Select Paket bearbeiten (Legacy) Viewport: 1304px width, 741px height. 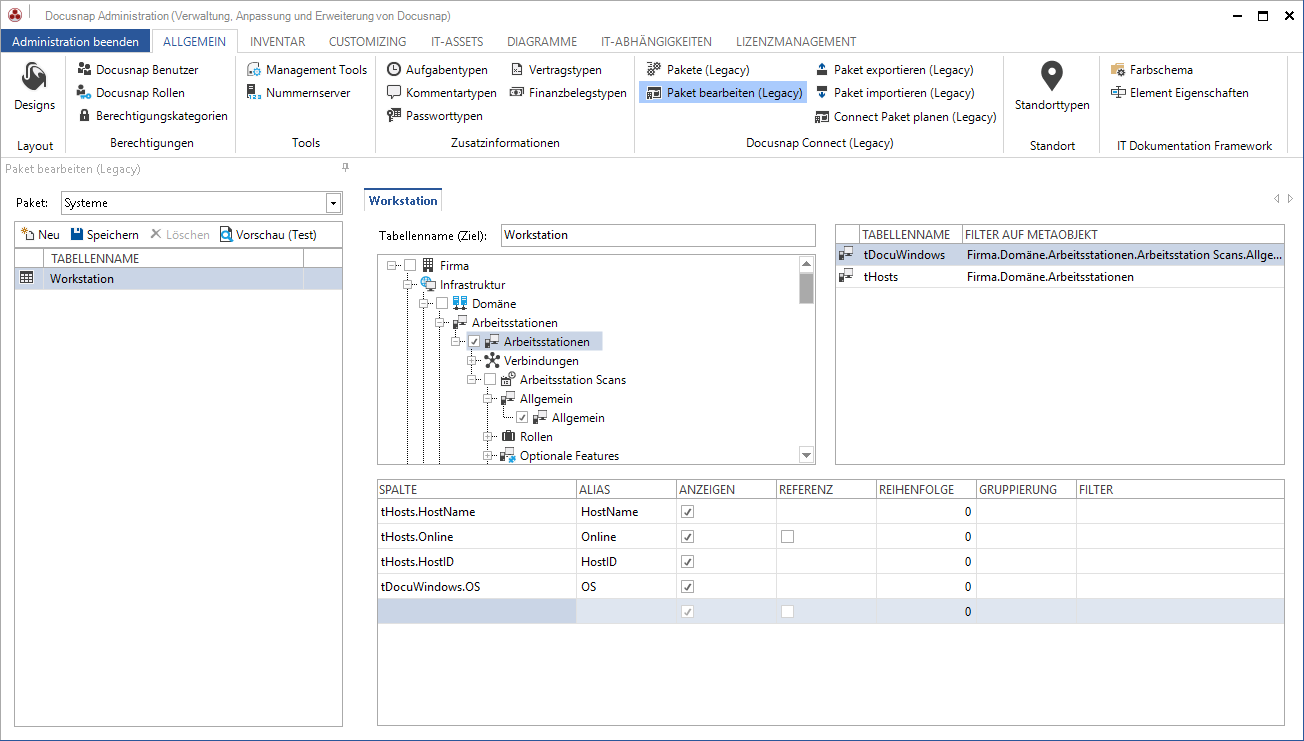pos(723,93)
